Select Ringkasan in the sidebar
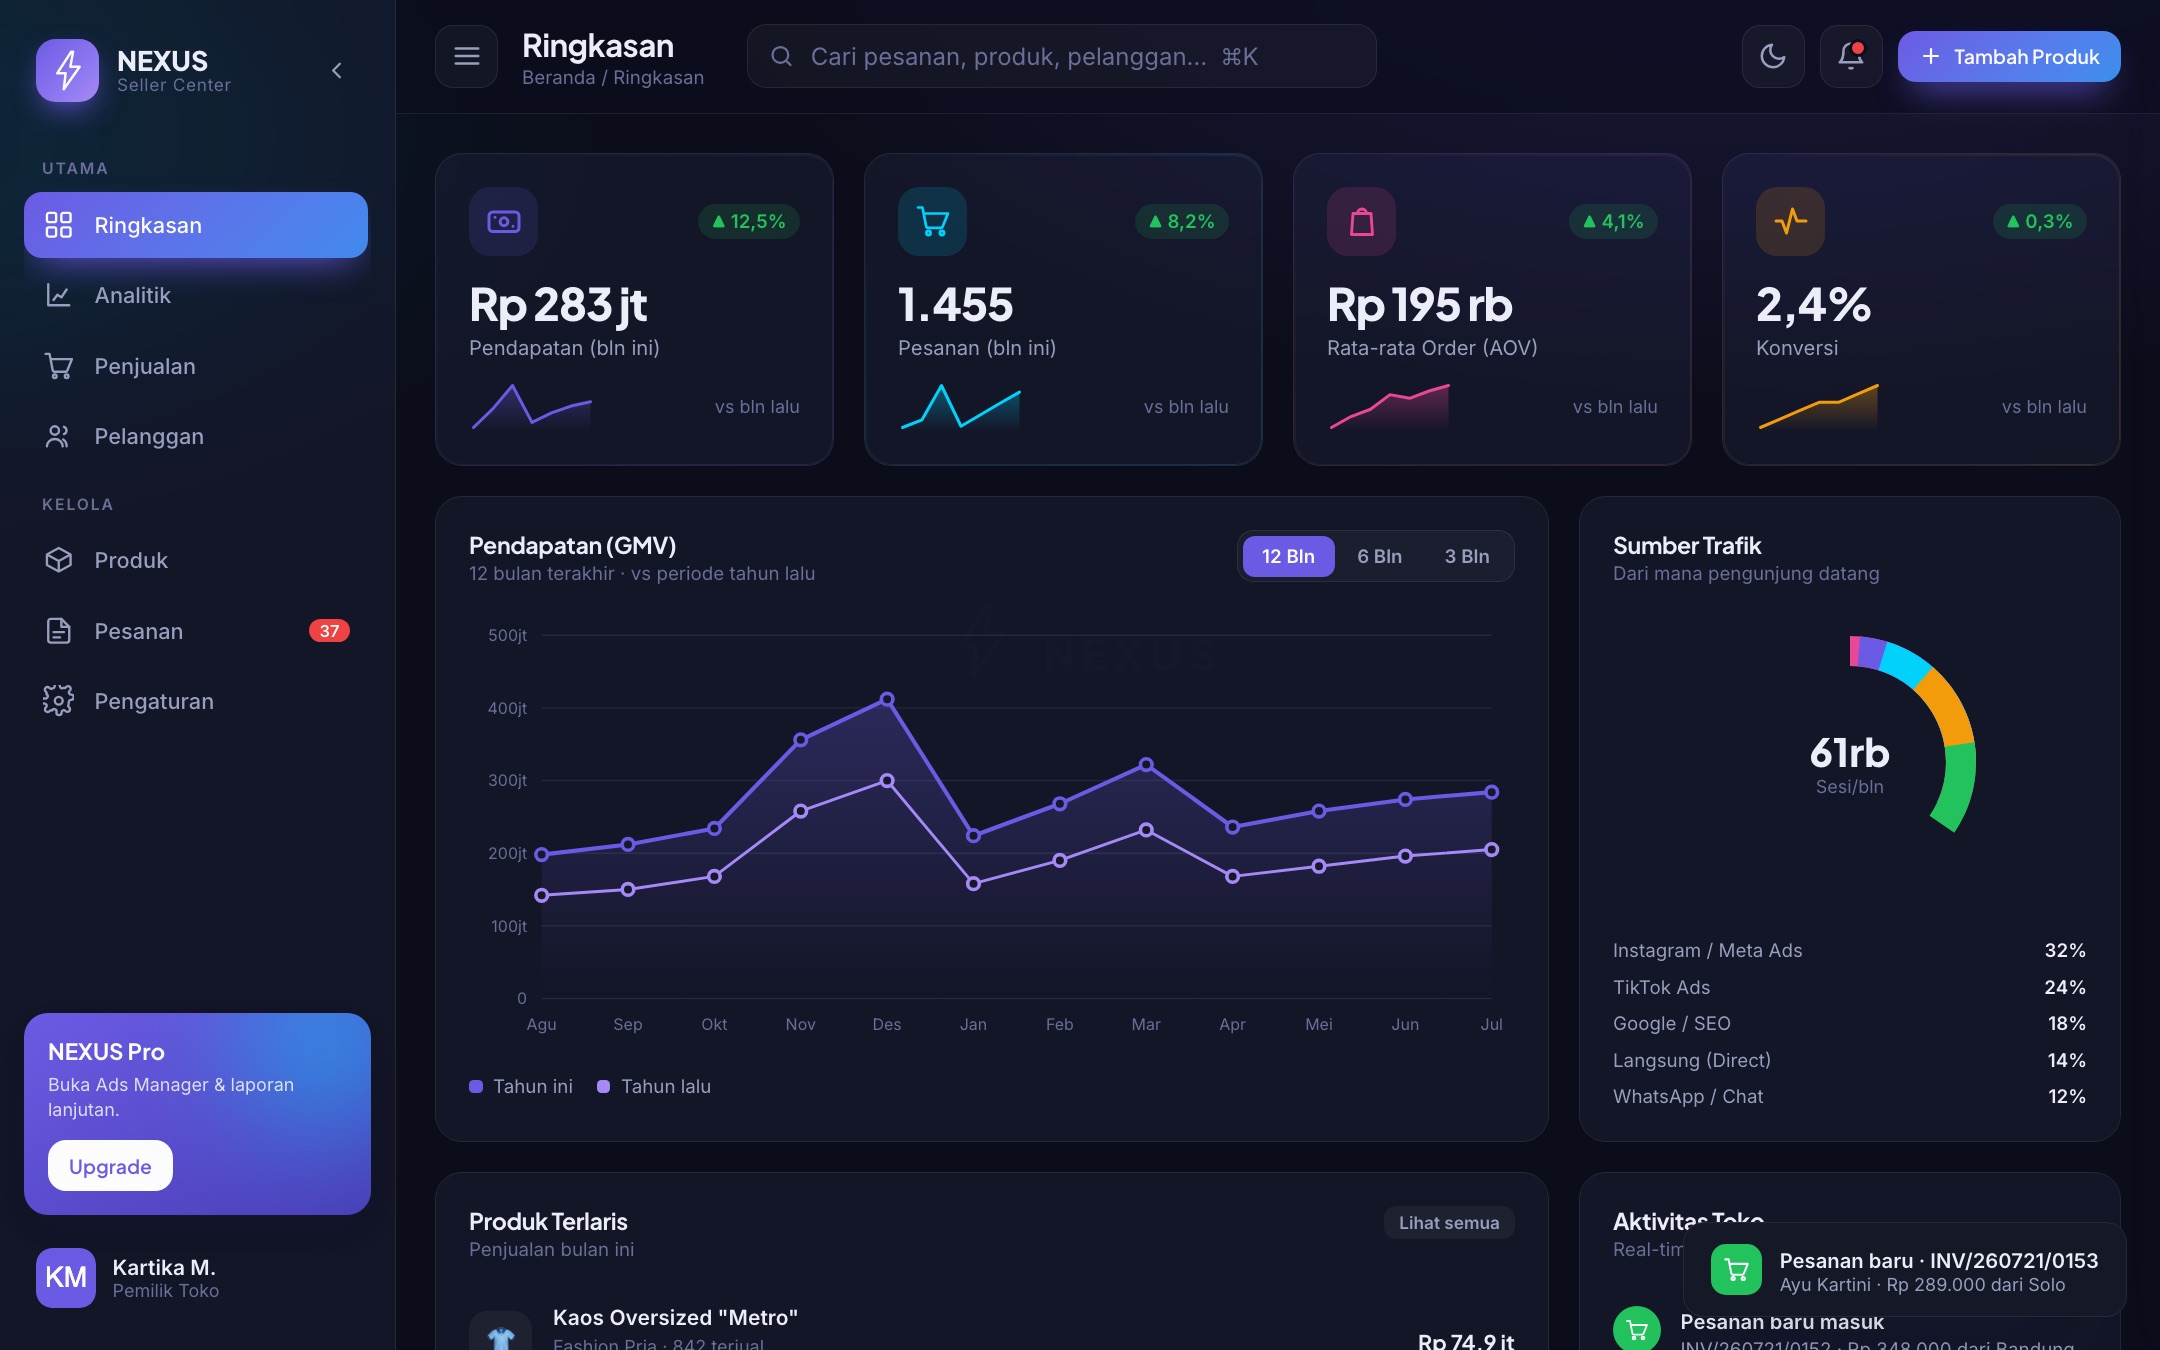This screenshot has height=1350, width=2160. click(x=196, y=225)
